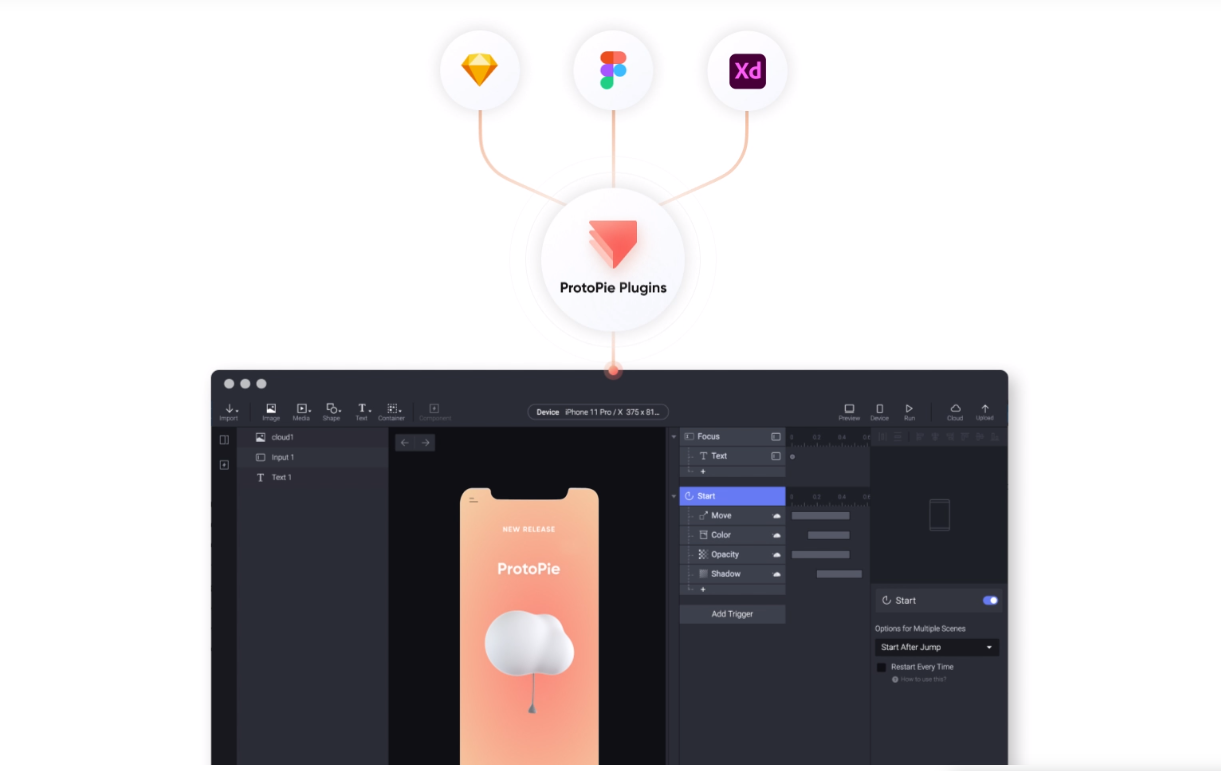The image size is (1221, 771).
Task: Click the Move timeline bar
Action: coord(820,516)
